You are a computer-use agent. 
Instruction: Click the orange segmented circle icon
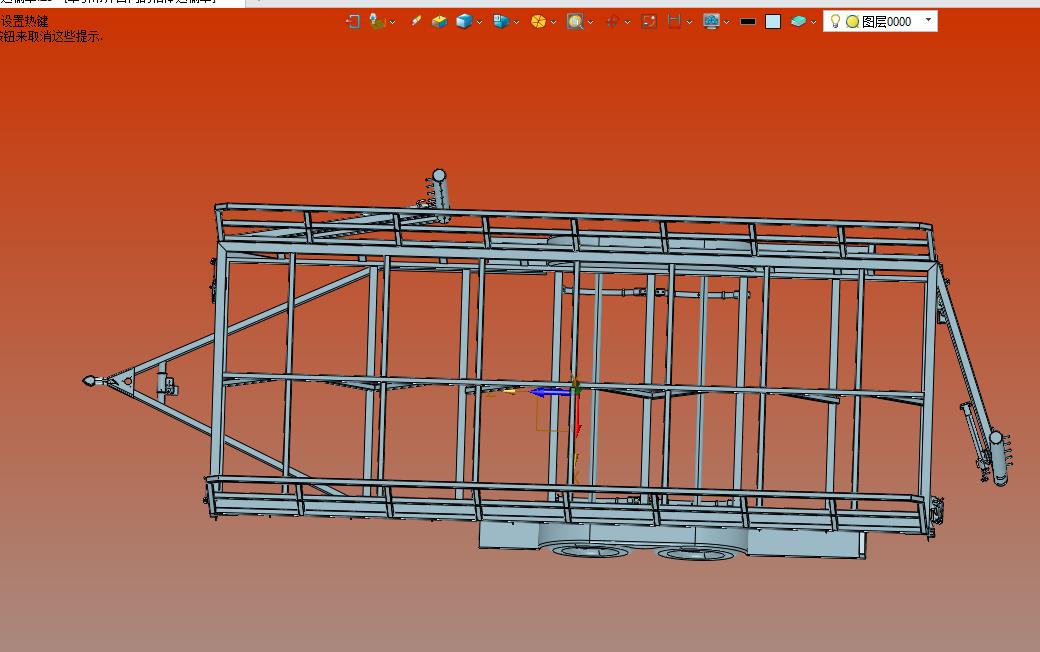[538, 22]
